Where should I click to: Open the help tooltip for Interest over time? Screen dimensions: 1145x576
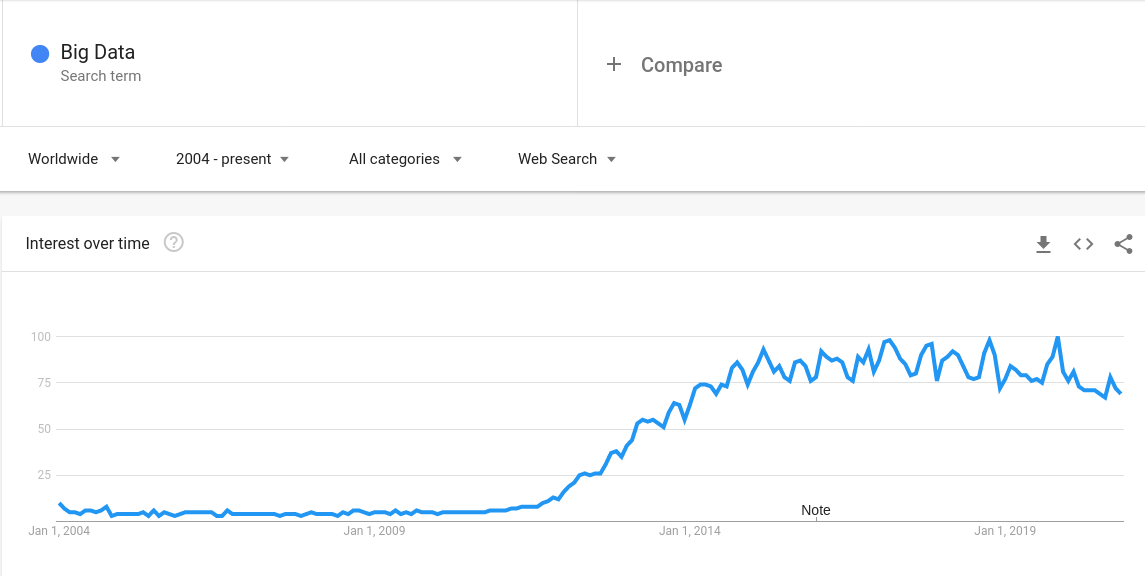174,242
